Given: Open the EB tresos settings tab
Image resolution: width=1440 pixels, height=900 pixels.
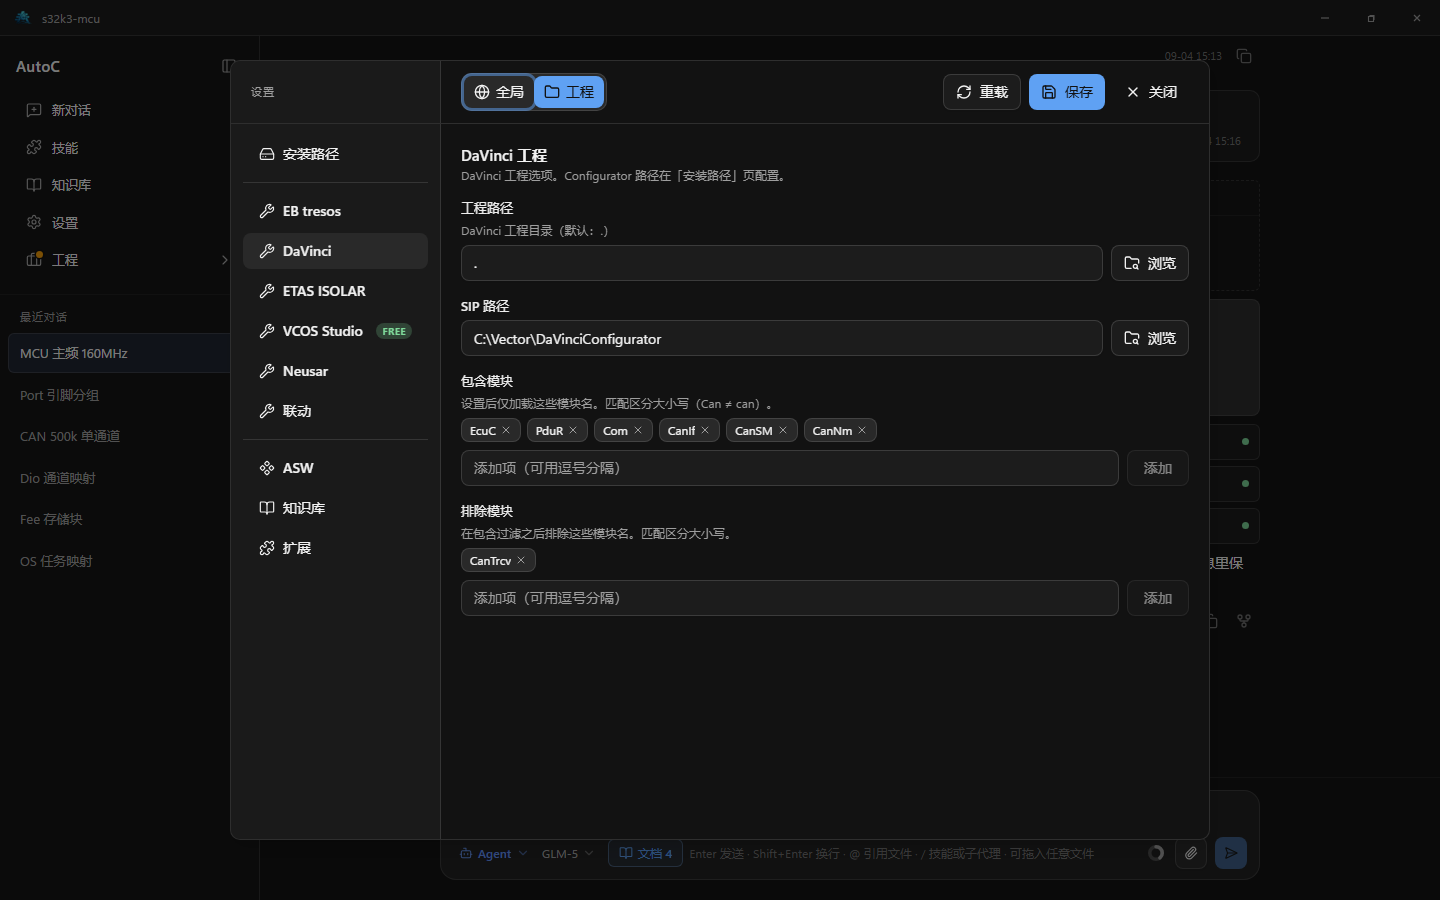Looking at the screenshot, I should [x=336, y=211].
